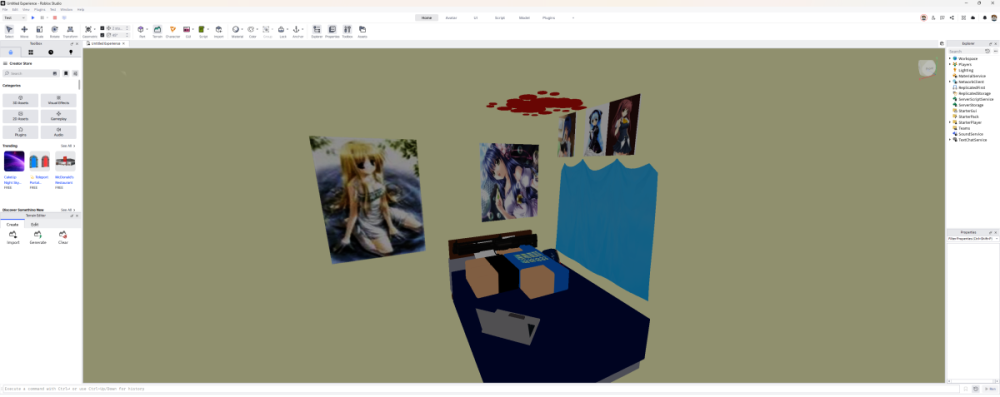1000x397 pixels.
Task: Expand the TextChatService node in Explorer
Action: pos(950,140)
